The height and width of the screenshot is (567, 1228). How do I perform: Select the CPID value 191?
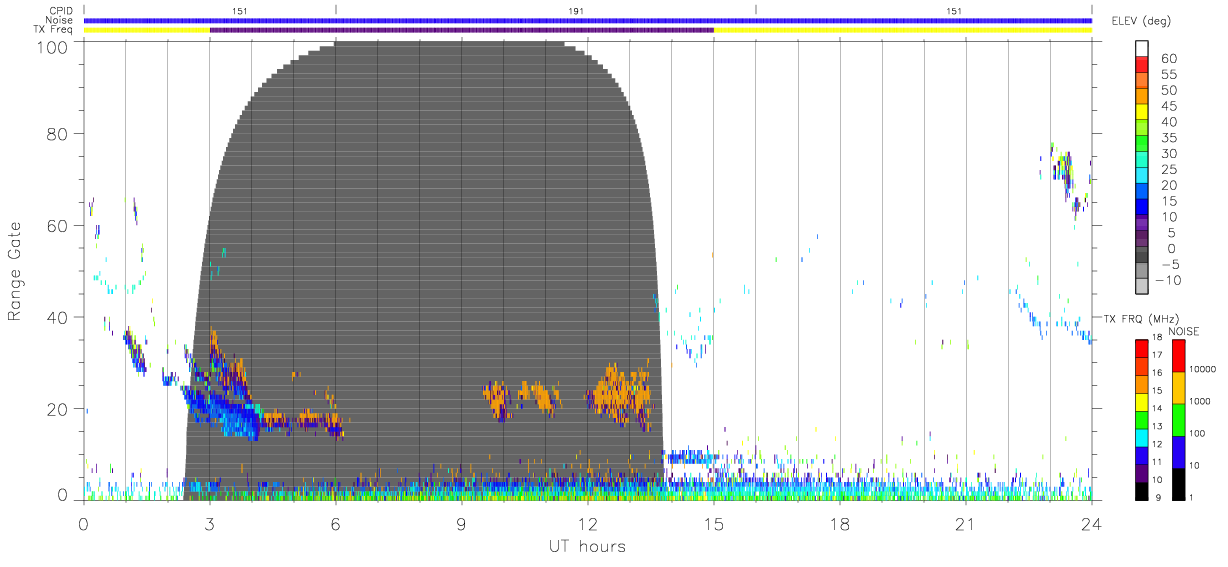[574, 11]
